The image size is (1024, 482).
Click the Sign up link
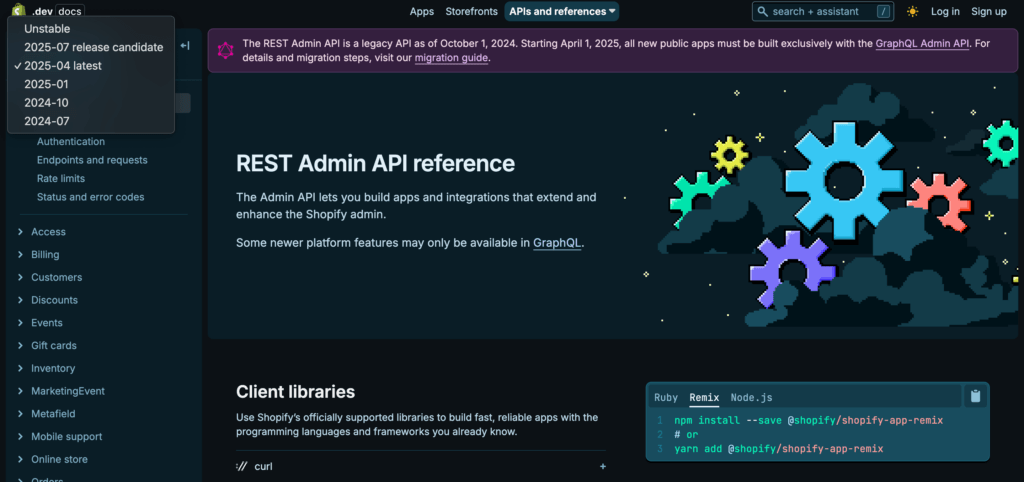(x=989, y=11)
